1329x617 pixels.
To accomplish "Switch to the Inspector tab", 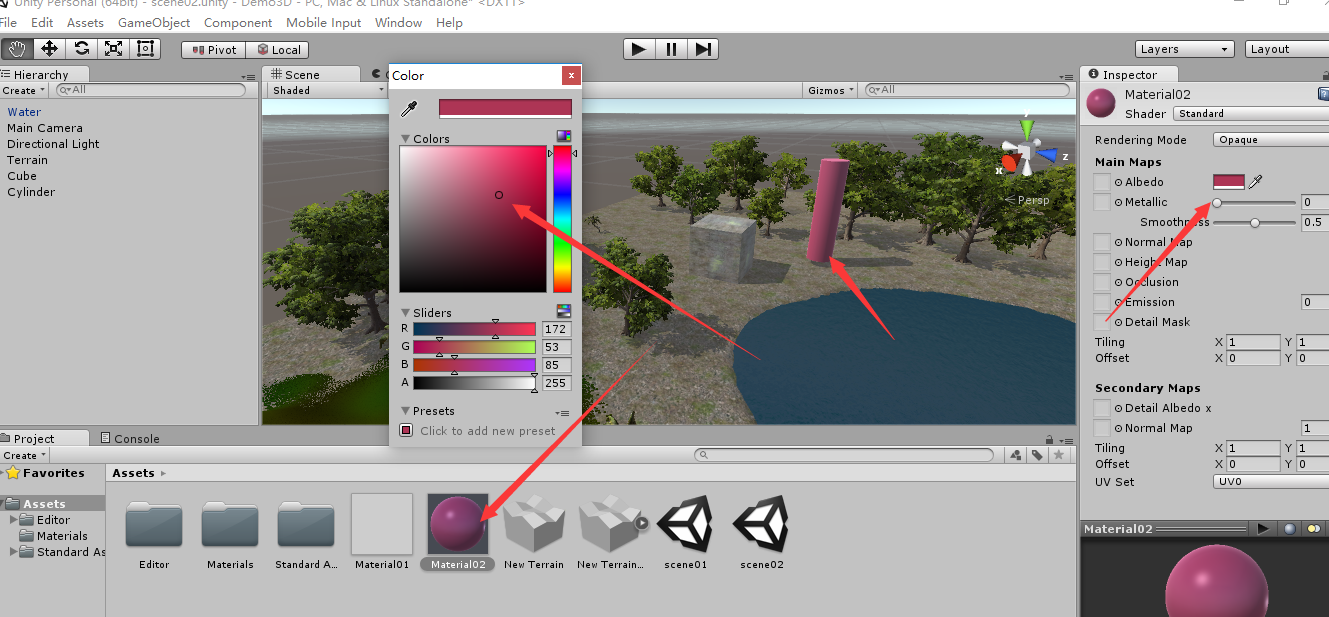I will click(x=1129, y=74).
